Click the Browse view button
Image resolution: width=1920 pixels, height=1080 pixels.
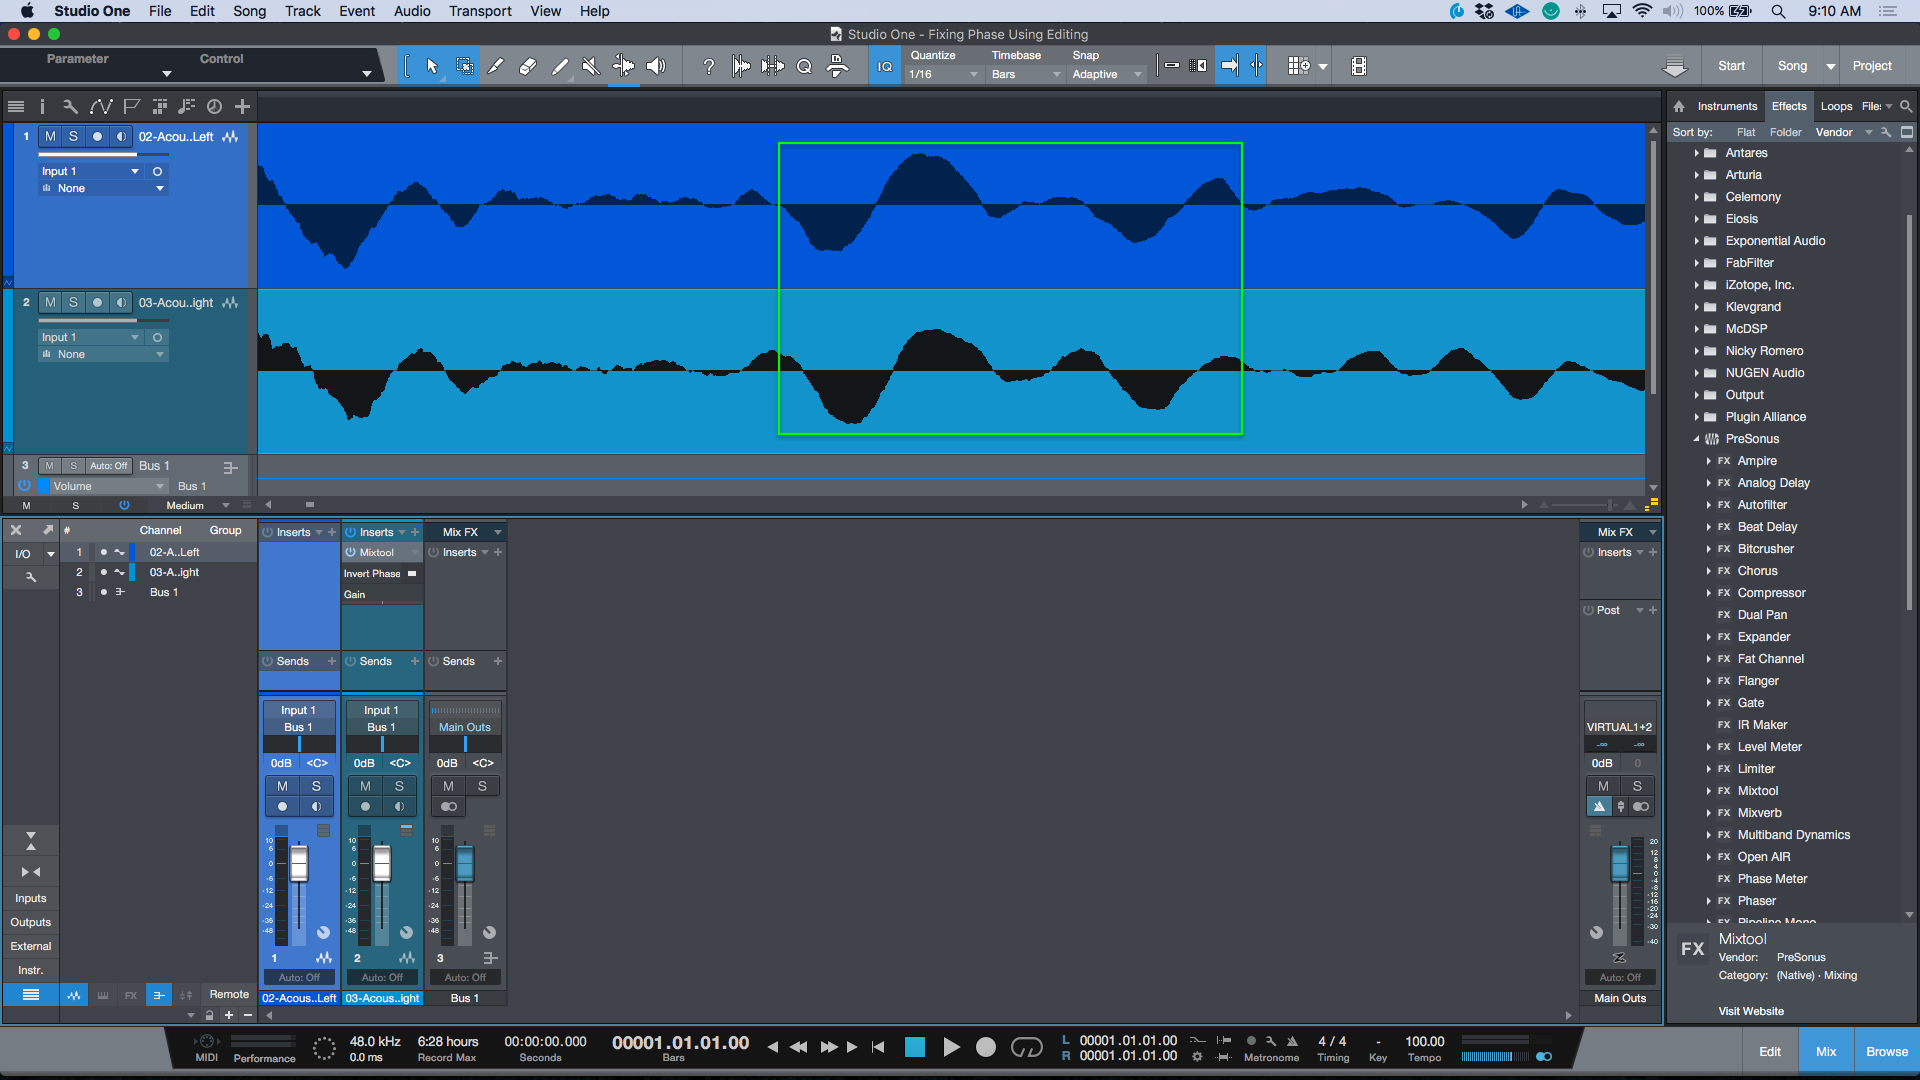1887,1051
